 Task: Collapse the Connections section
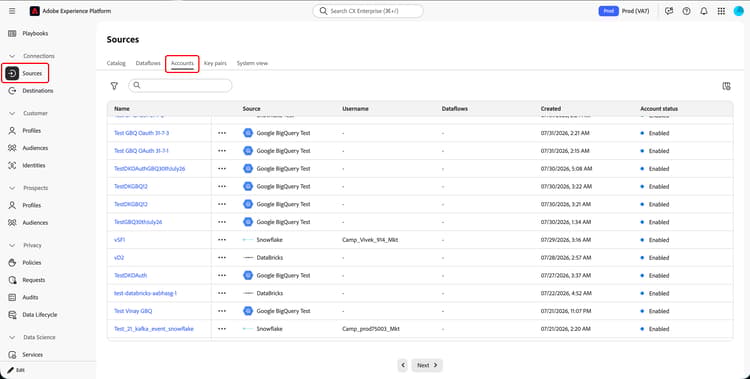click(x=12, y=56)
